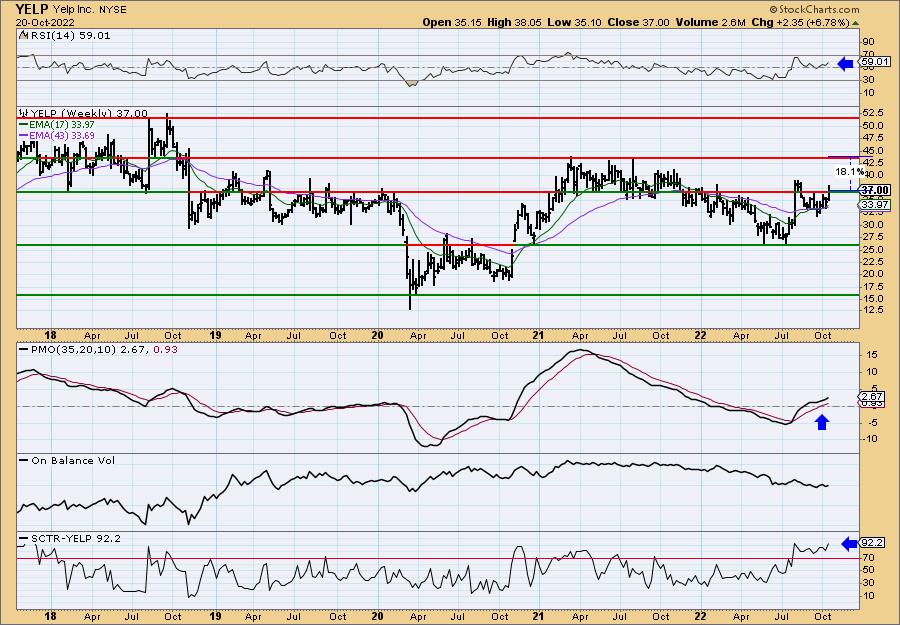The image size is (900, 625).
Task: Click the PMO(35,20,10) 2.67 legend
Action: click(x=90, y=349)
